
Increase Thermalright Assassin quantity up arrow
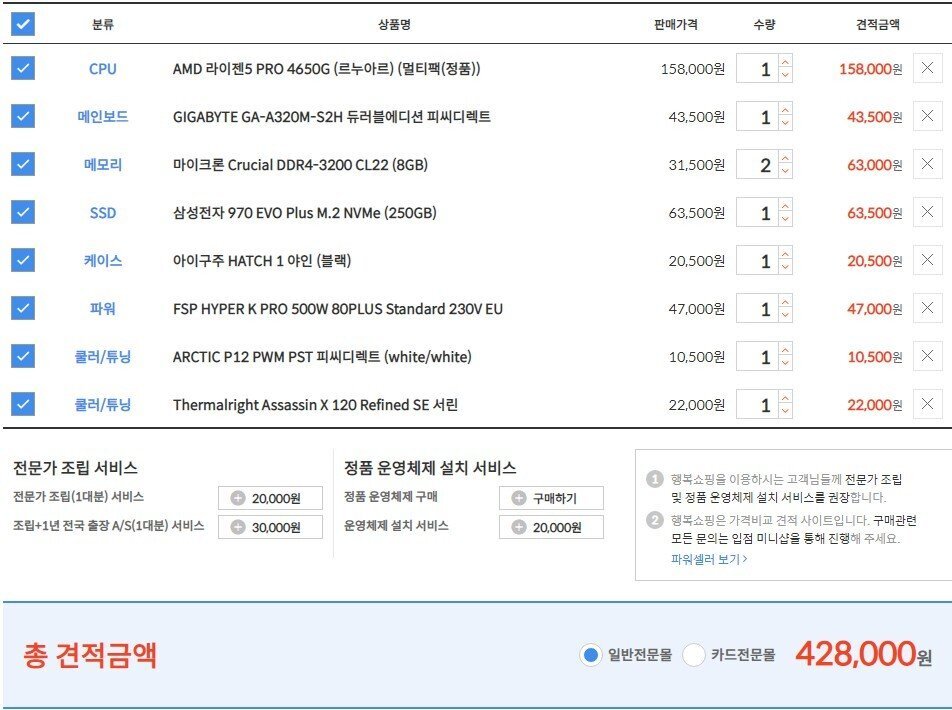(785, 397)
